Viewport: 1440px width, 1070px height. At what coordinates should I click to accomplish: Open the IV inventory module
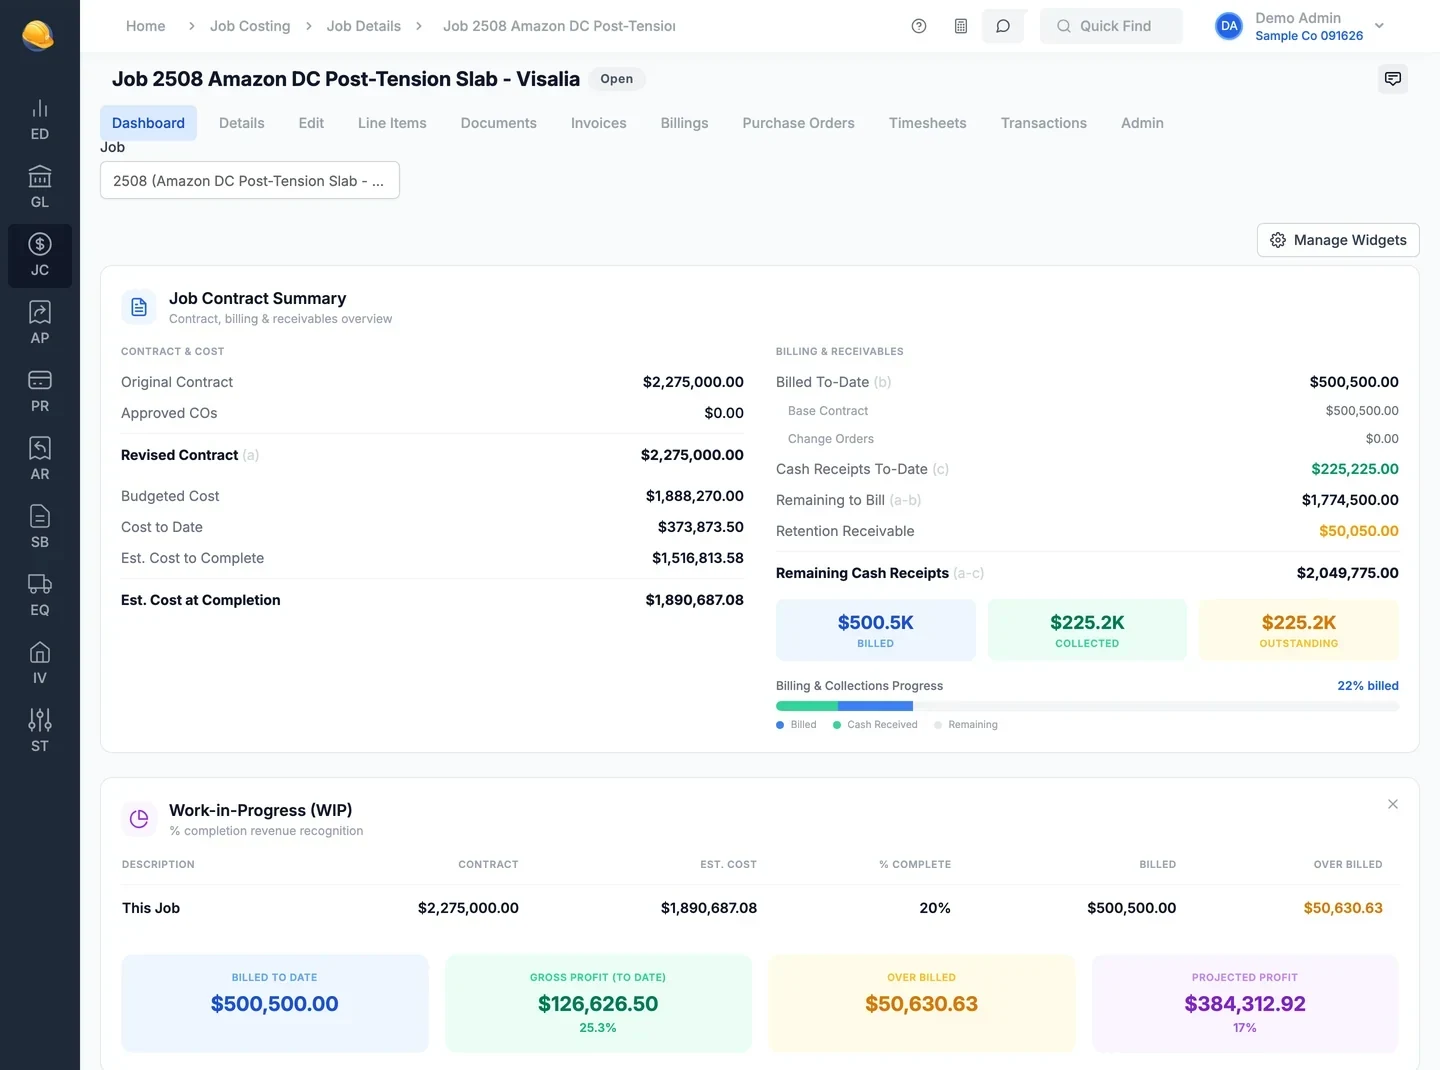click(40, 664)
